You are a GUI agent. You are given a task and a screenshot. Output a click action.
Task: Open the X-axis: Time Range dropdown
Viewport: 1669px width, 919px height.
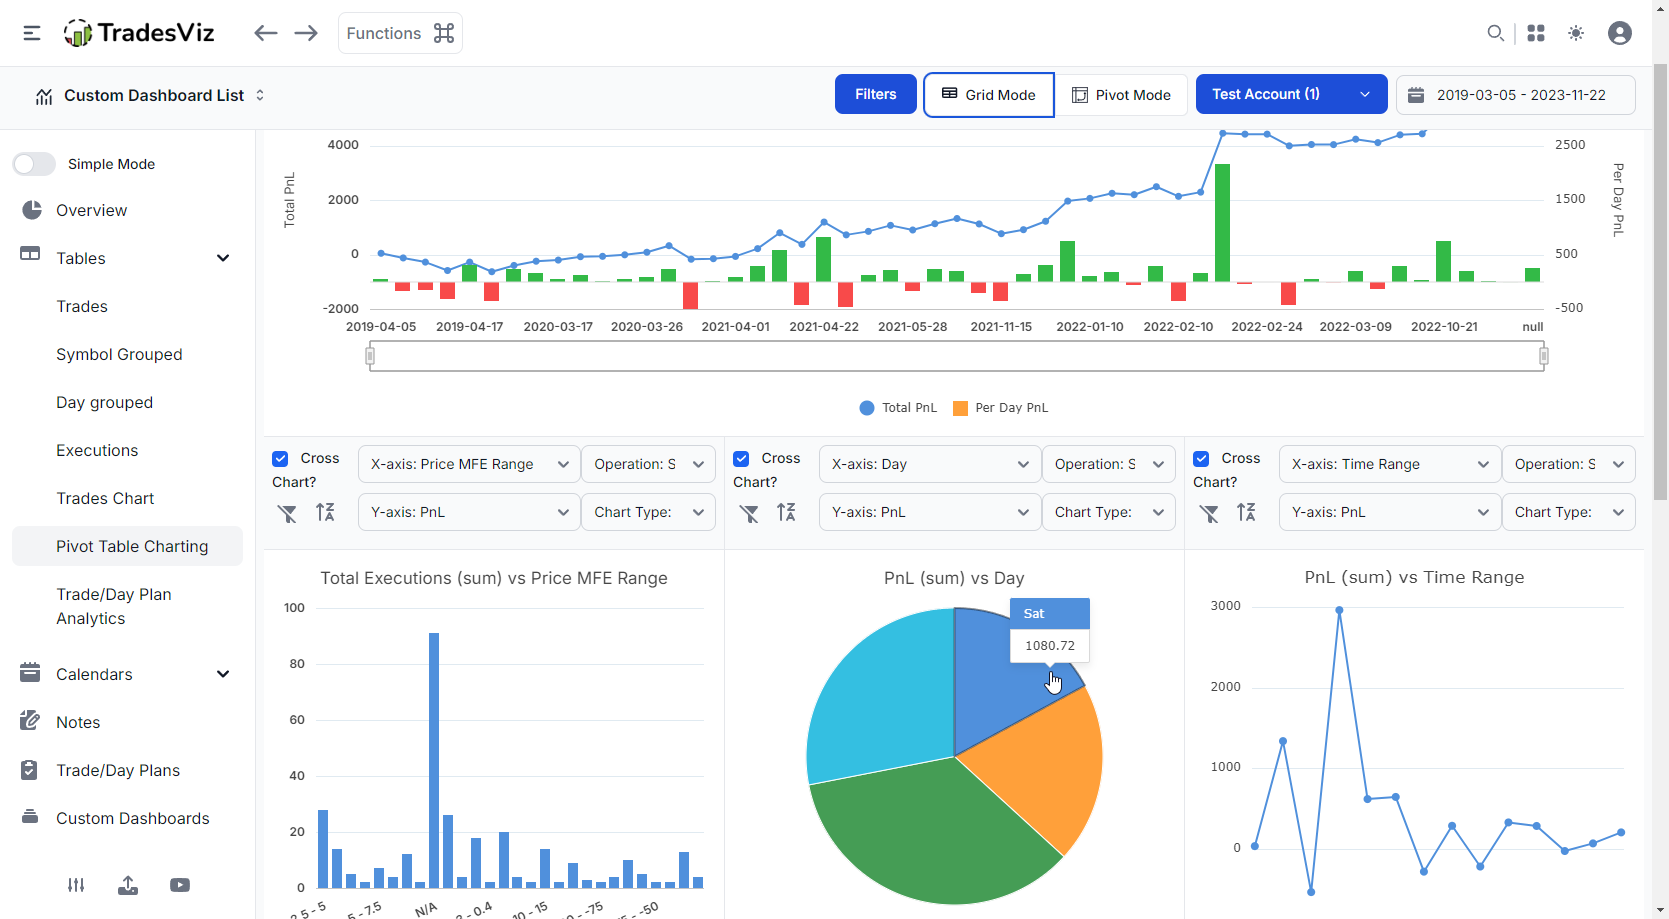coord(1390,464)
